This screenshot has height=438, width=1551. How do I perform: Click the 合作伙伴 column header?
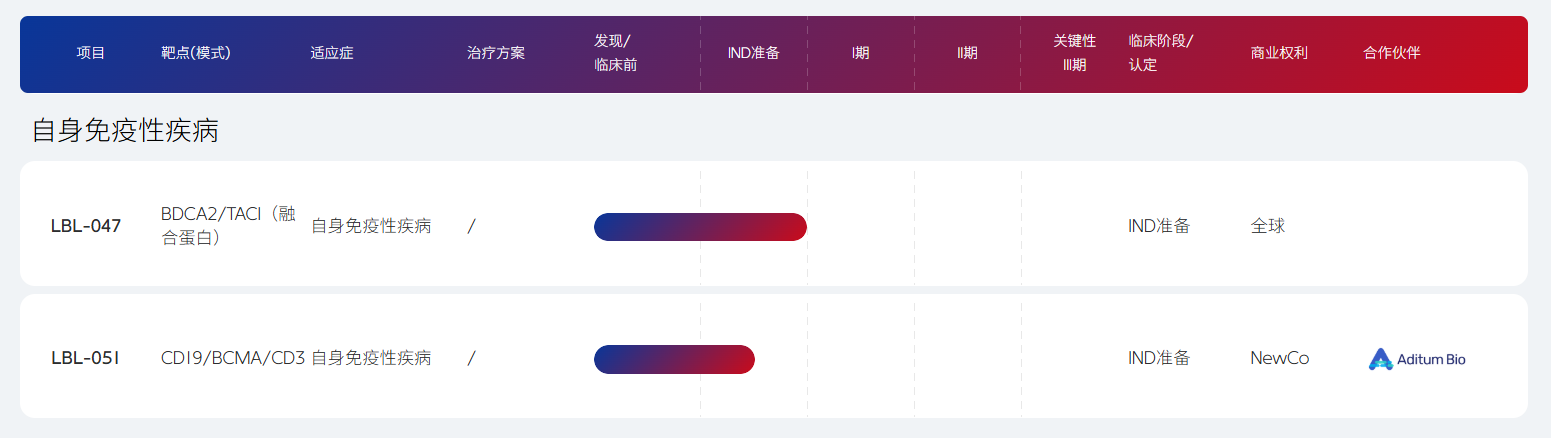point(1391,53)
